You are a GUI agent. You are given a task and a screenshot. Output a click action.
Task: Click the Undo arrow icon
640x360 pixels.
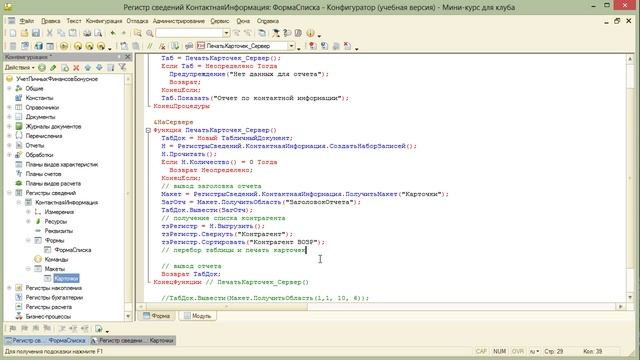[113, 33]
